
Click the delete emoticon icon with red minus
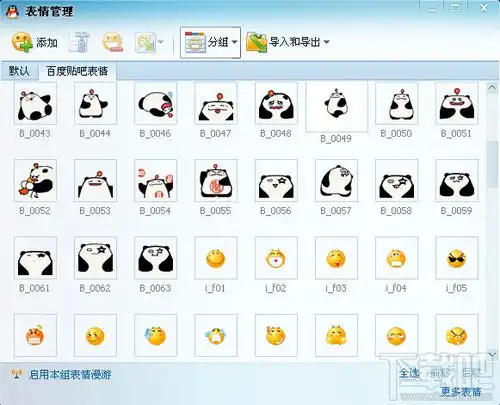tap(113, 42)
